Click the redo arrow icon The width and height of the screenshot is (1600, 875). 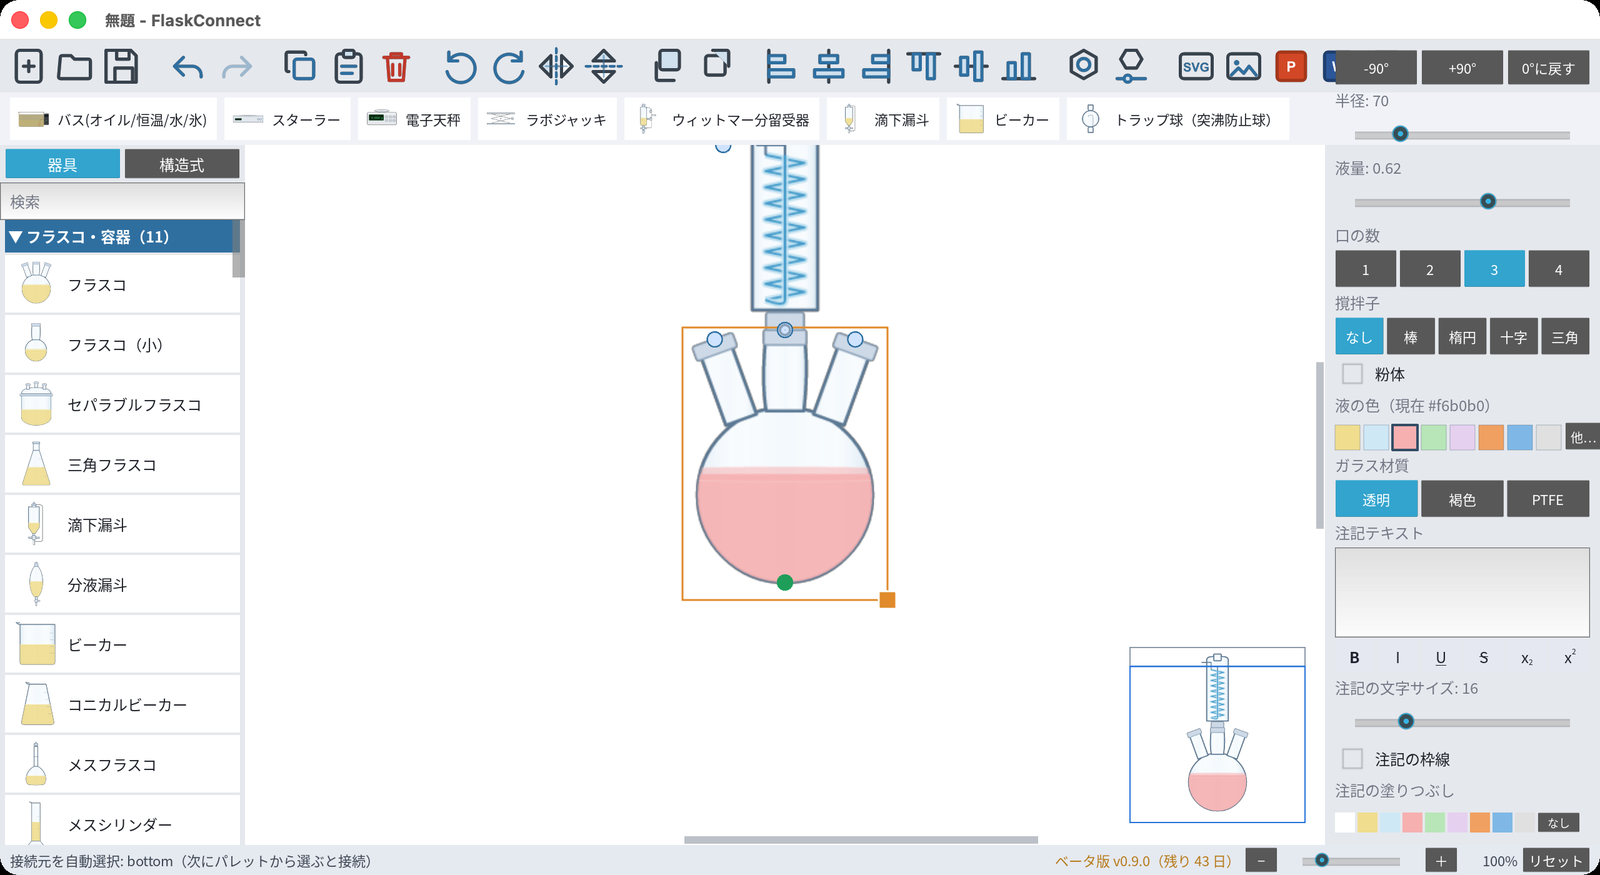point(237,68)
